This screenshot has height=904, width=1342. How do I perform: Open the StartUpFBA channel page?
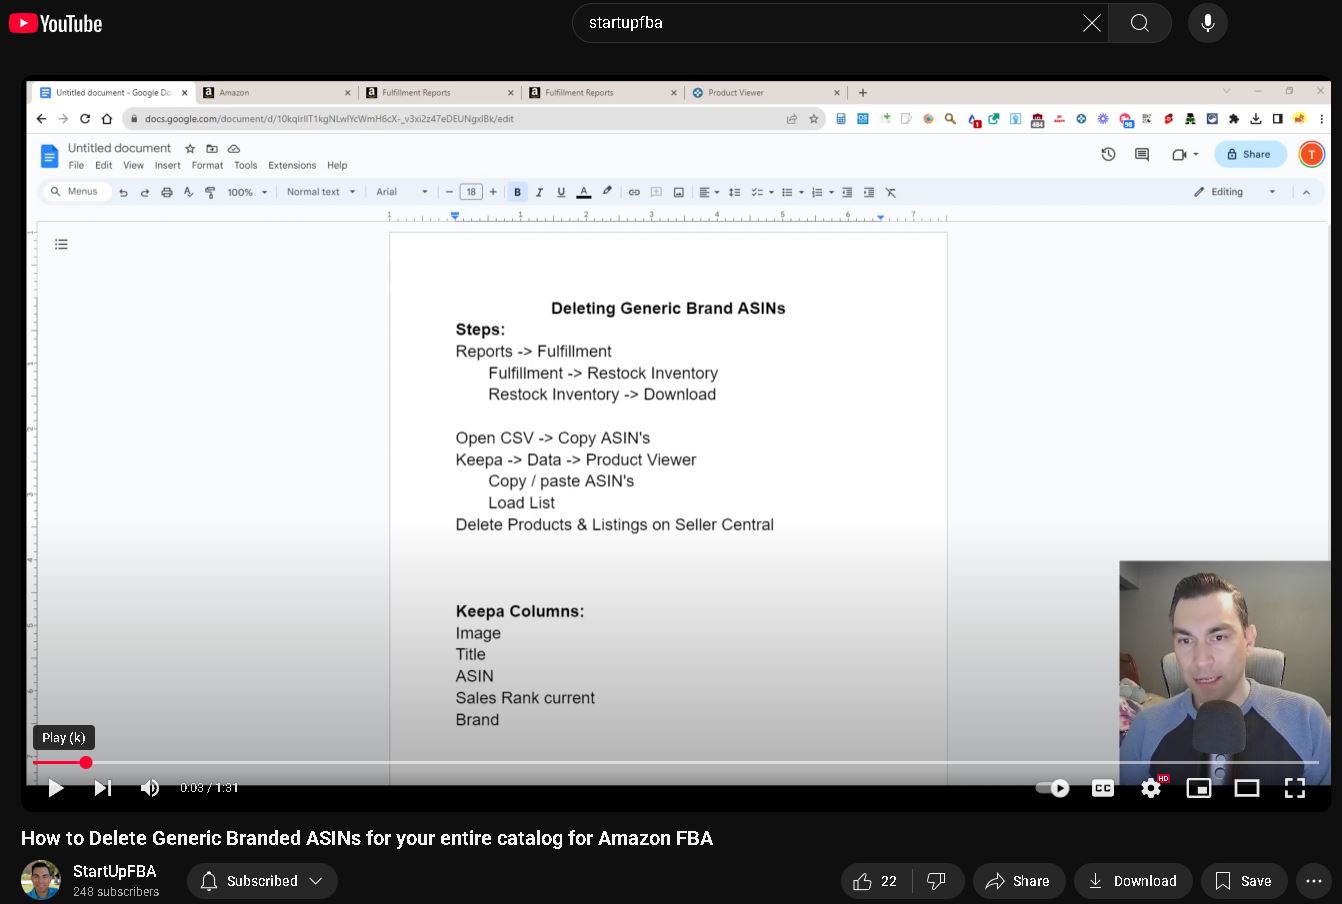[115, 870]
